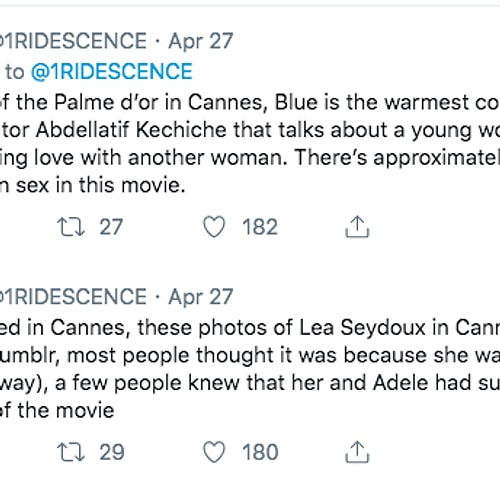Like the tweet with 180 likes
The image size is (500, 500).
214,452
